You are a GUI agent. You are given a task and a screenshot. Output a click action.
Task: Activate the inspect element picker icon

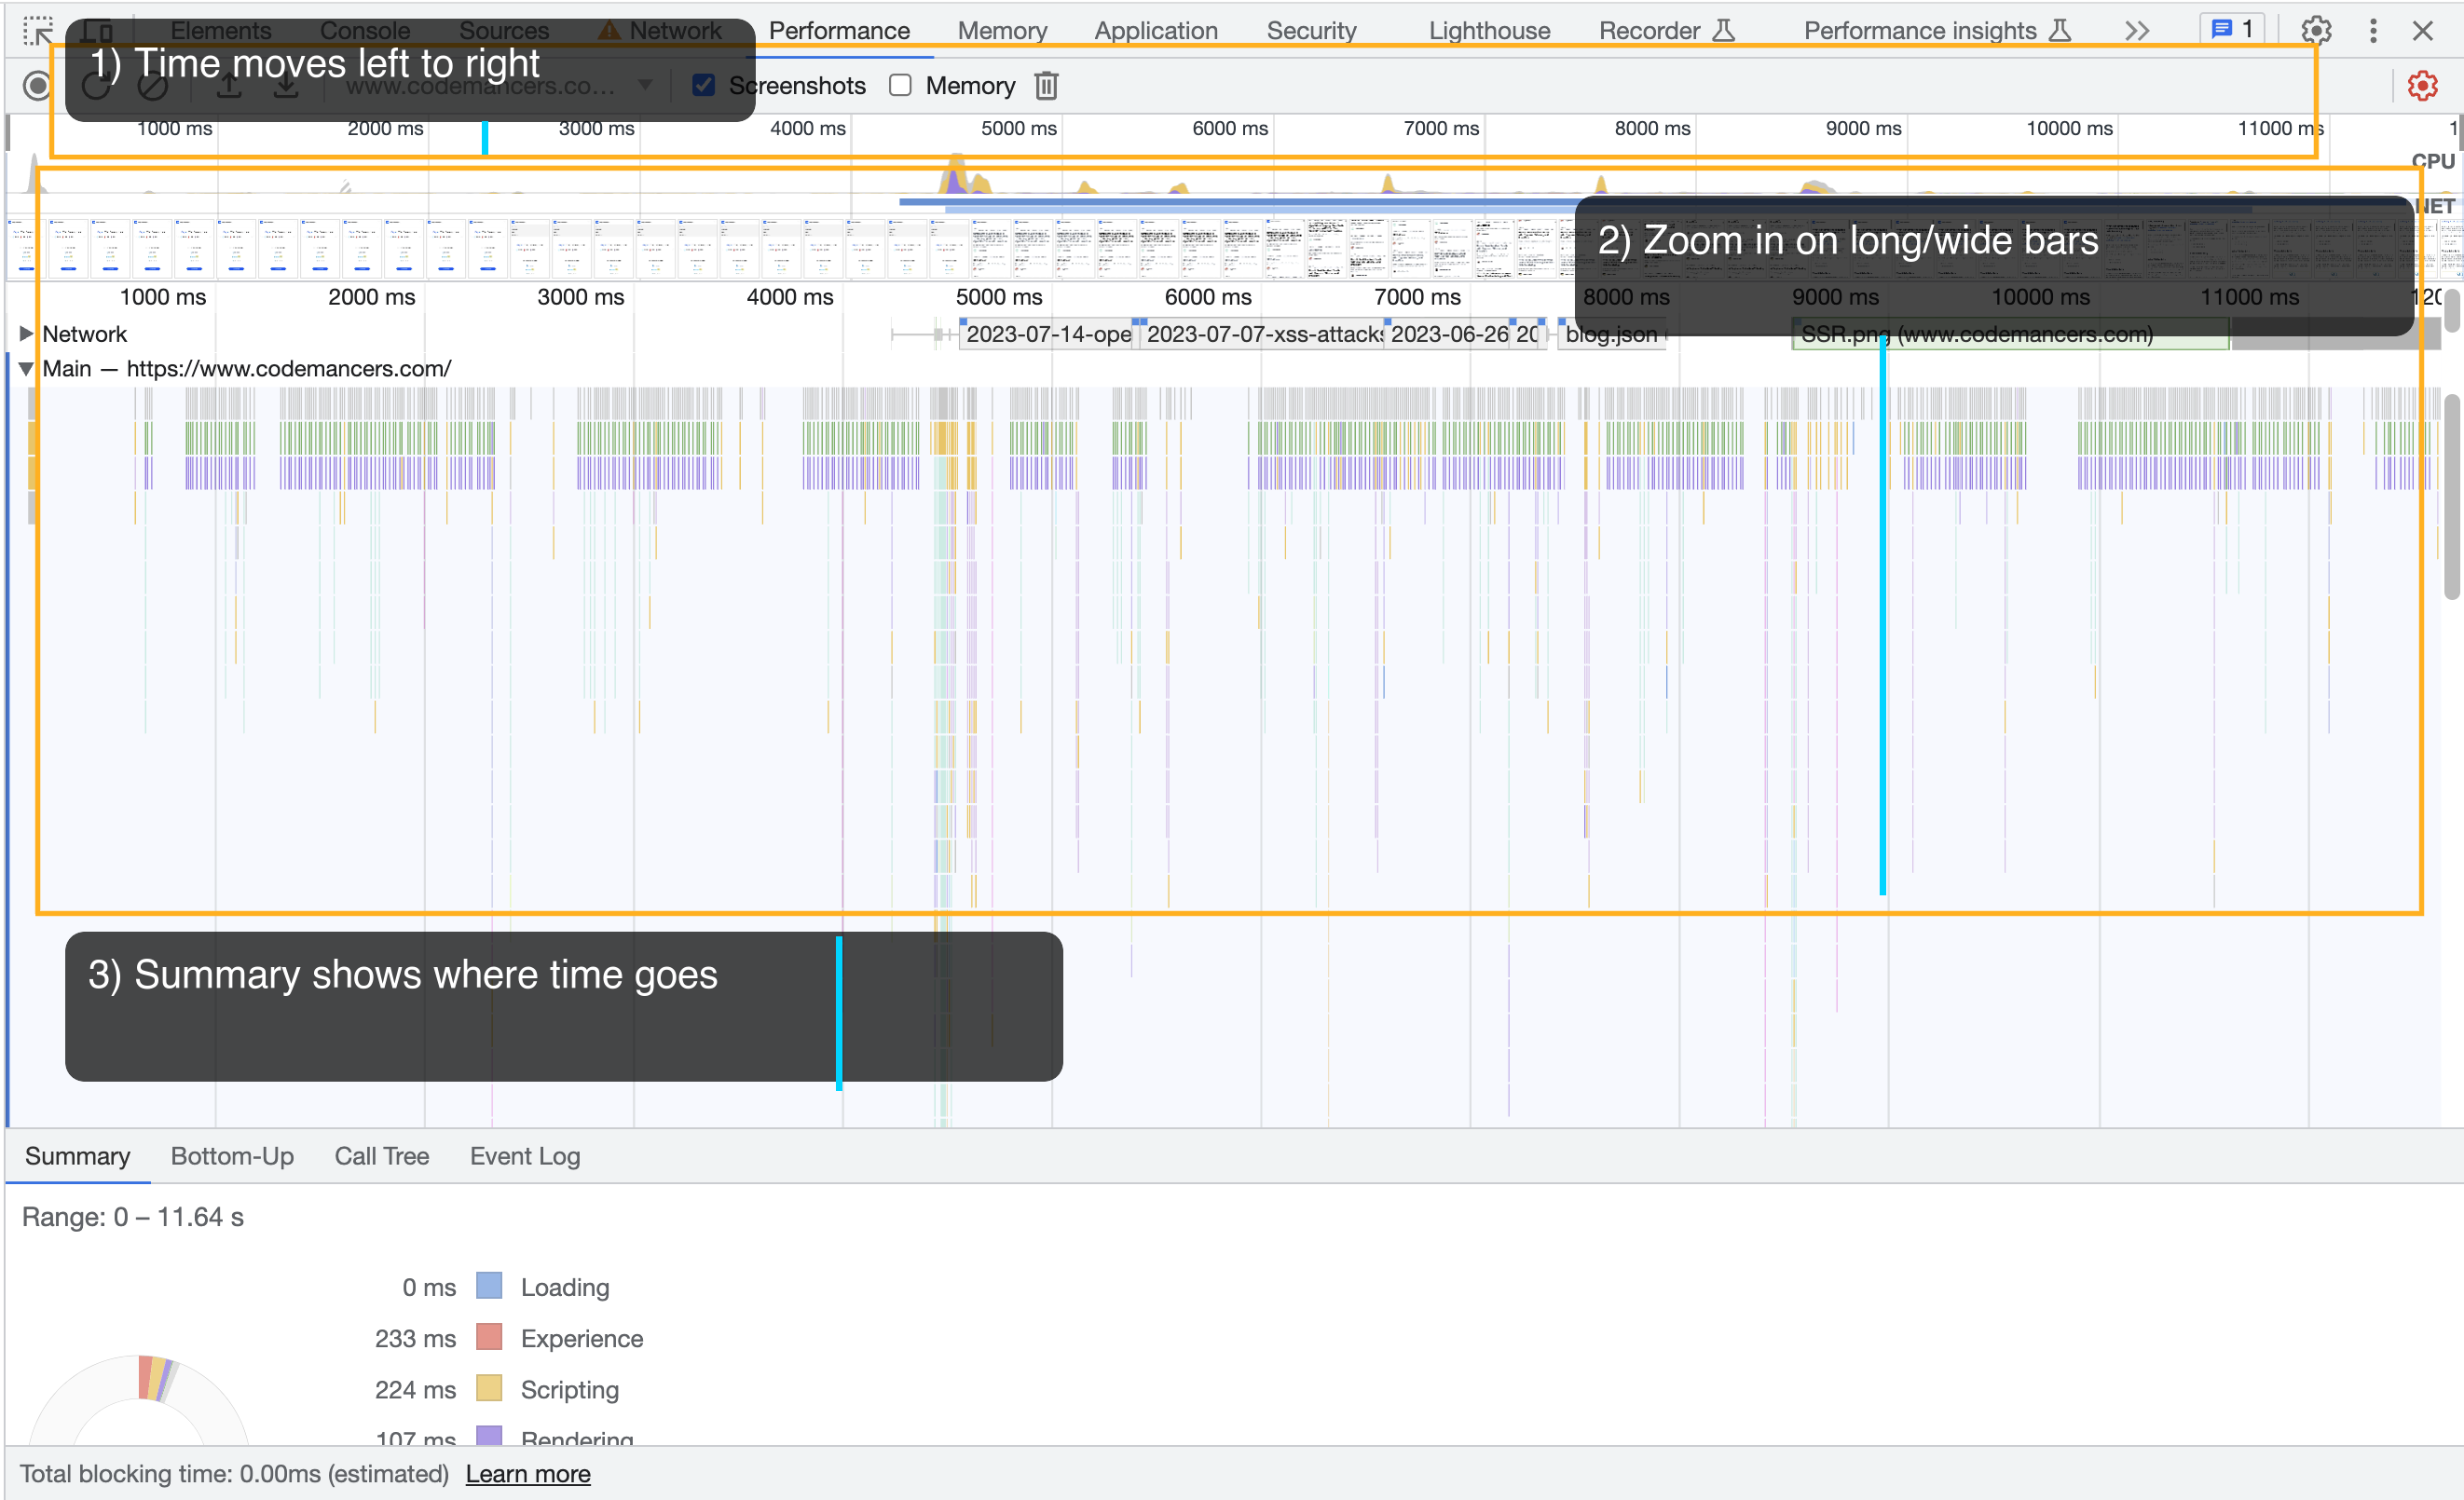[x=37, y=30]
